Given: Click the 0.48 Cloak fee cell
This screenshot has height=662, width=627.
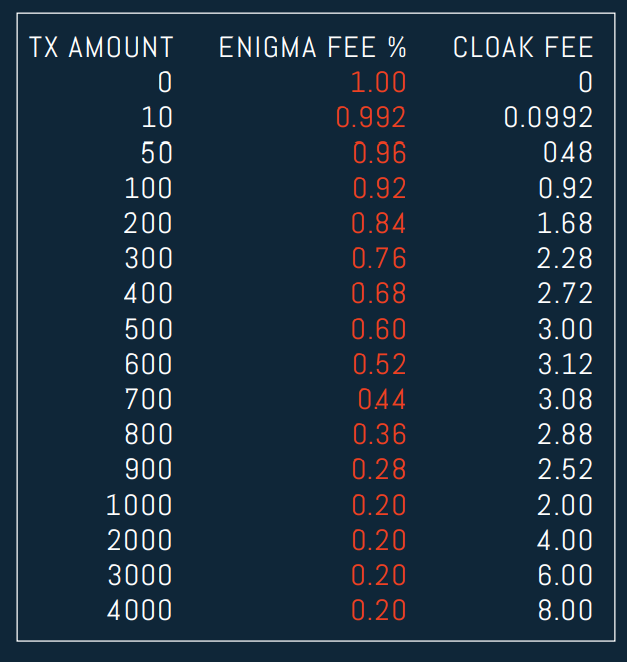Looking at the screenshot, I should pos(568,152).
